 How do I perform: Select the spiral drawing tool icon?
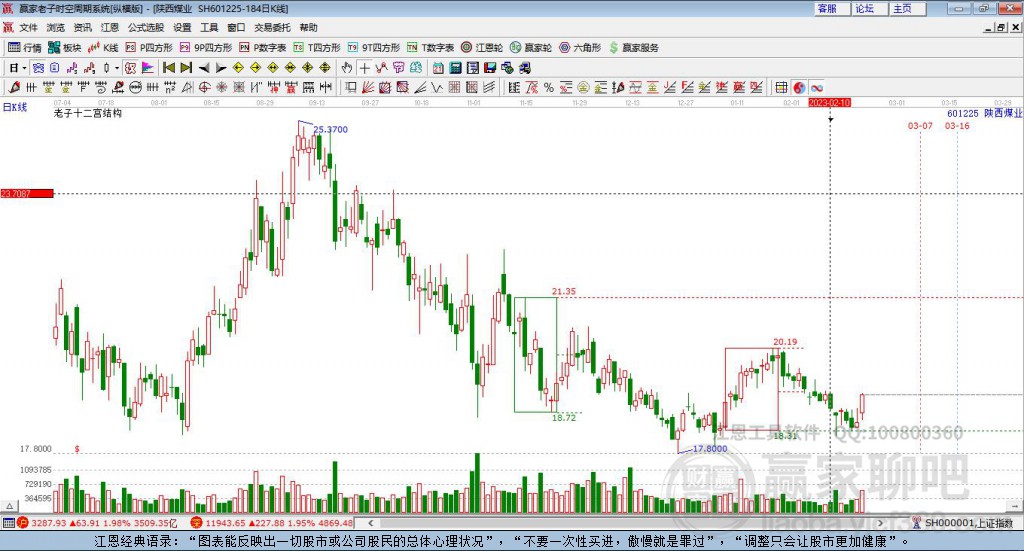pyautogui.click(x=100, y=87)
